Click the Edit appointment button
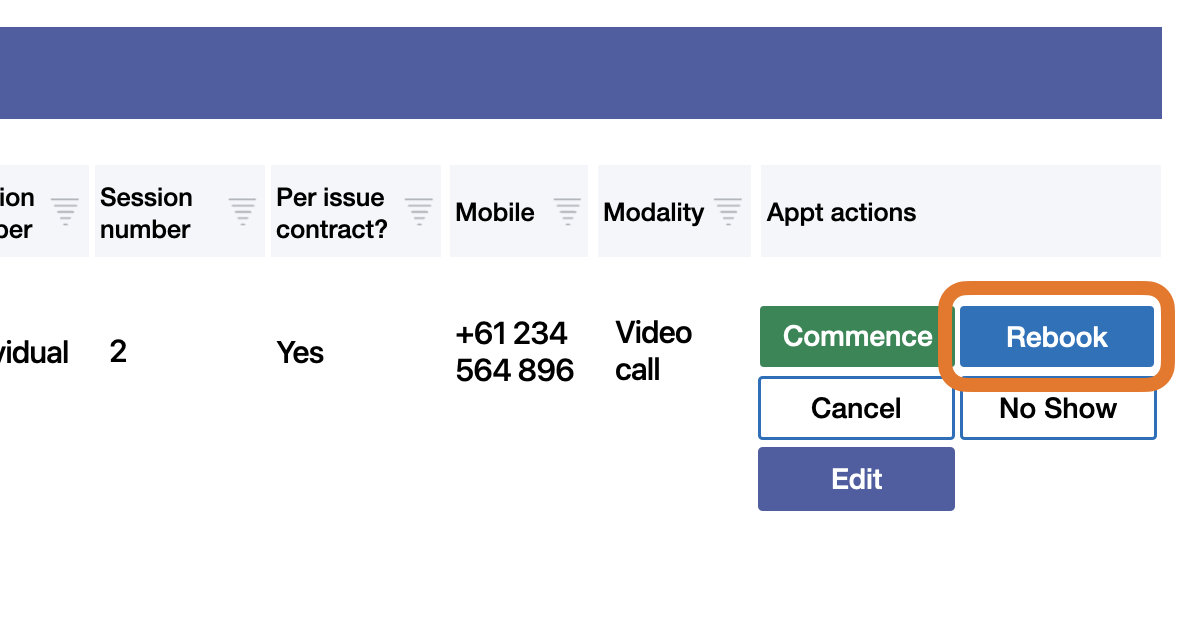The image size is (1180, 632). pyautogui.click(x=856, y=479)
